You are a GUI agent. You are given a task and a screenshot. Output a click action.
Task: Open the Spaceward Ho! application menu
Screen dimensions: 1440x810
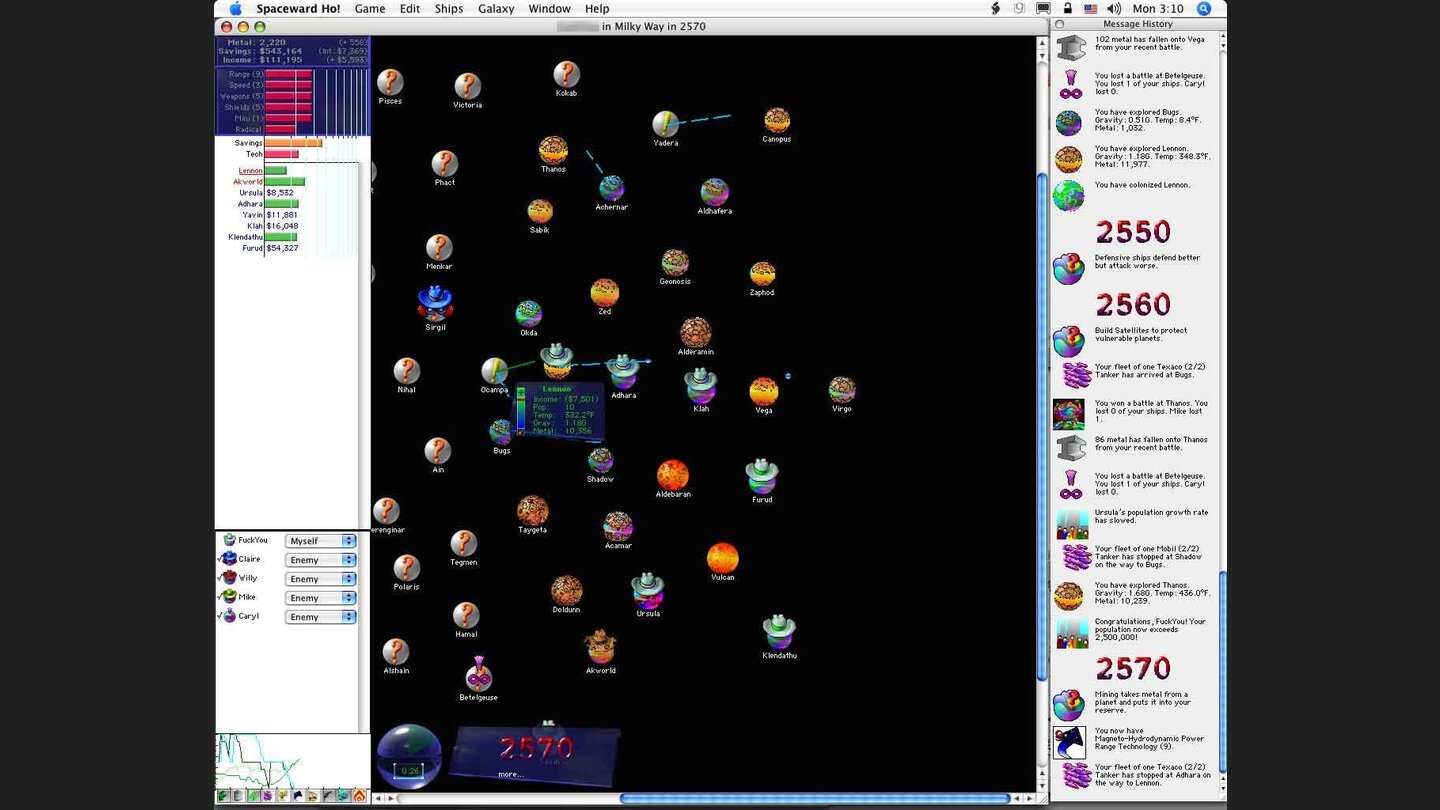298,8
